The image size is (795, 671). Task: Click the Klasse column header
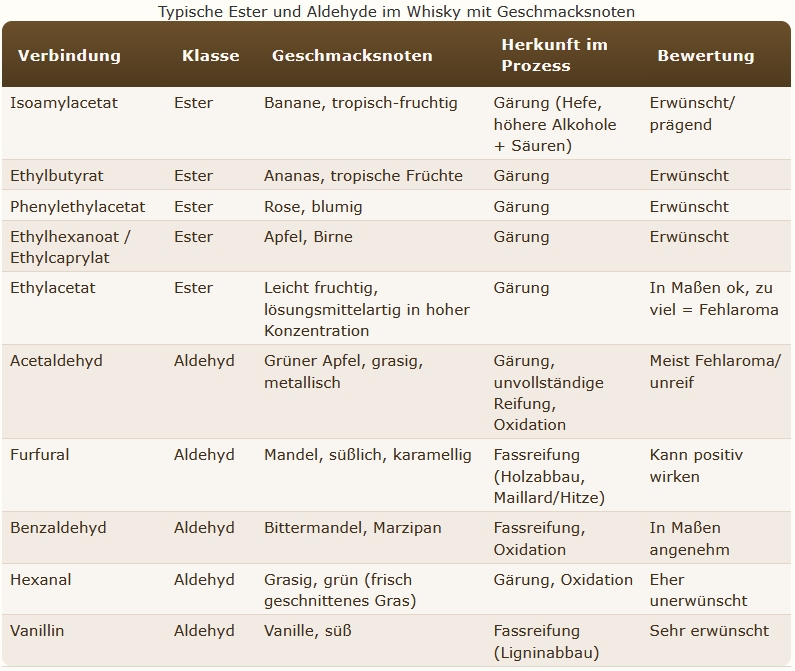point(210,55)
